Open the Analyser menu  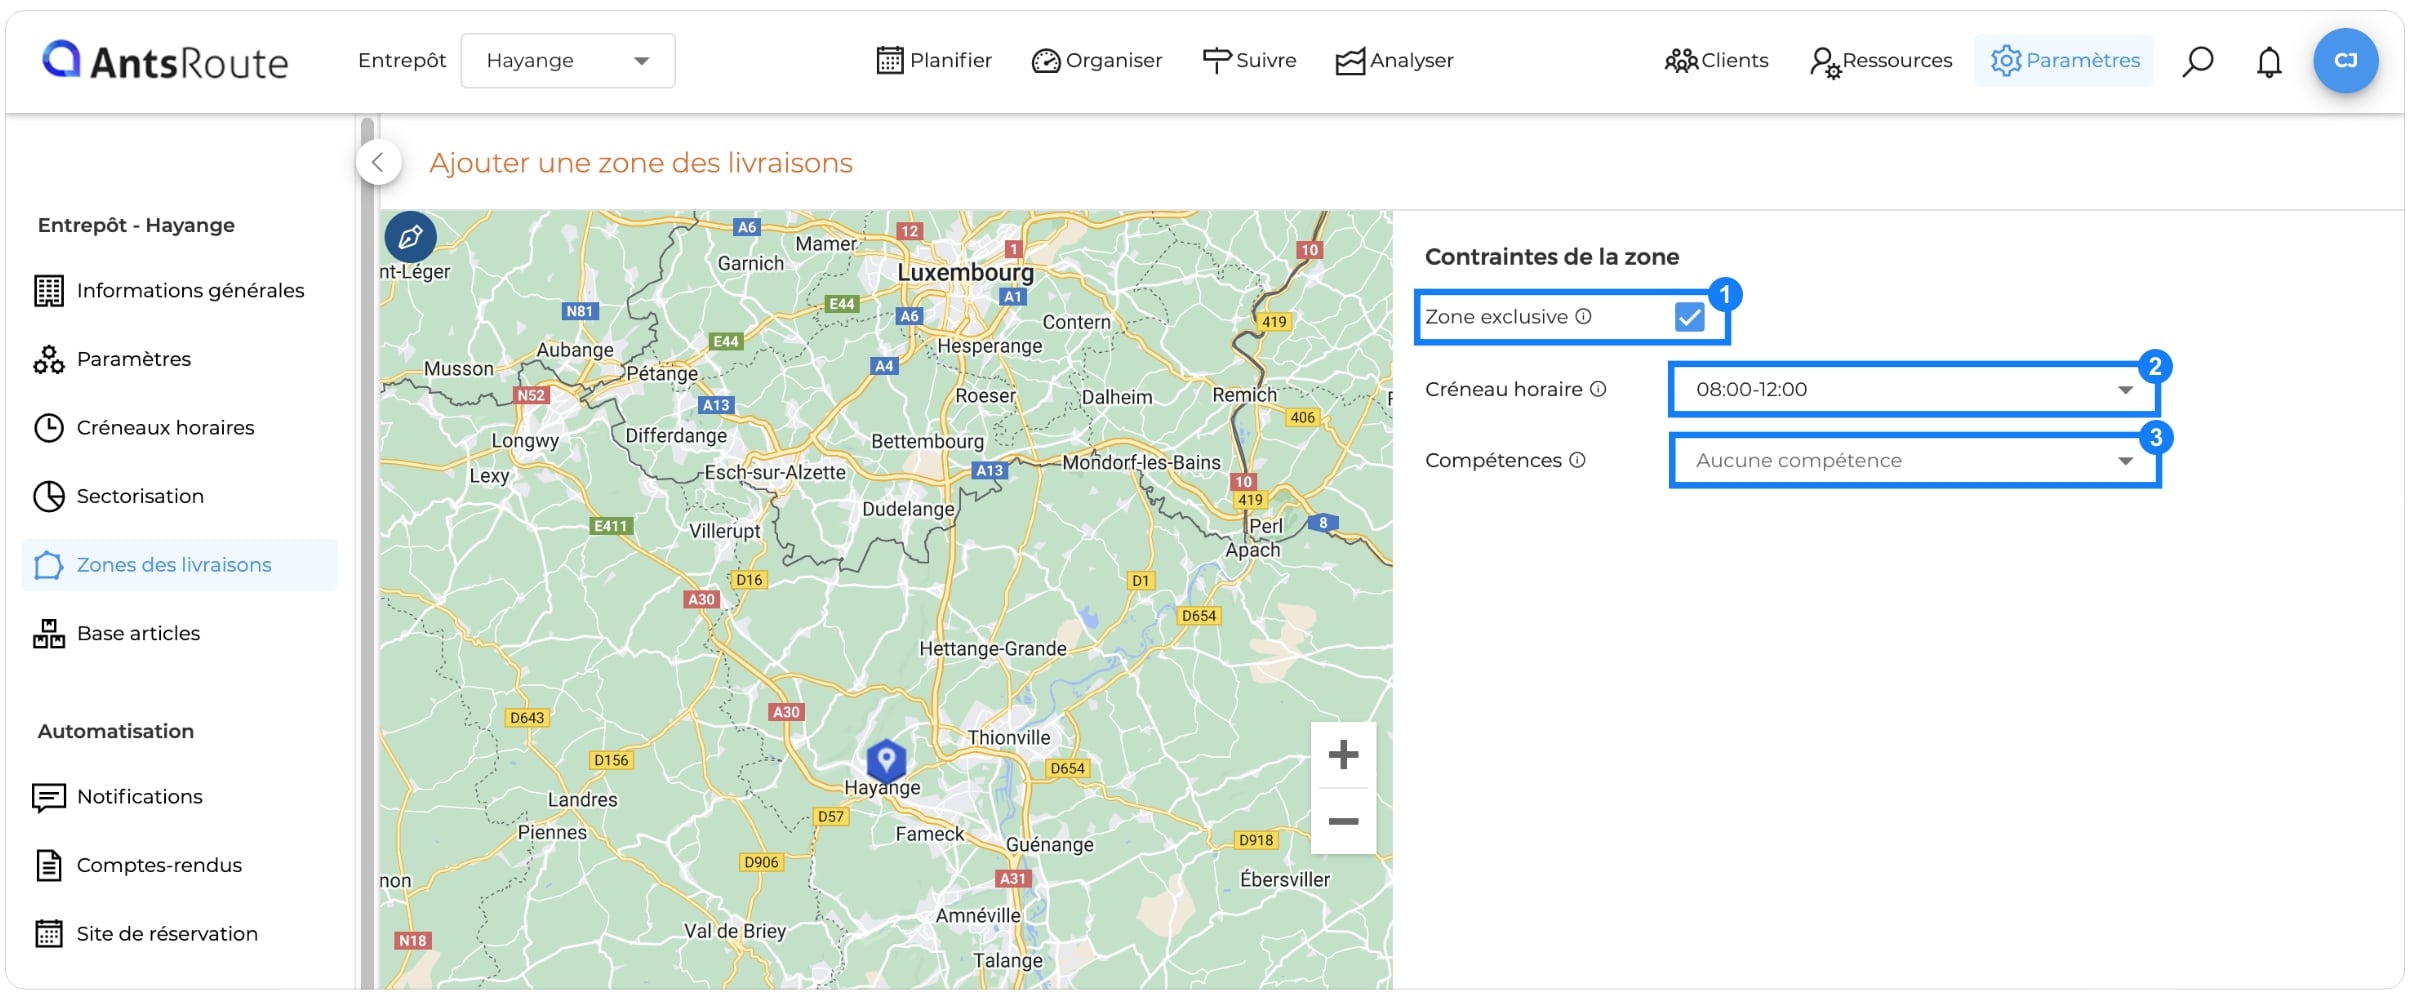click(x=1394, y=61)
